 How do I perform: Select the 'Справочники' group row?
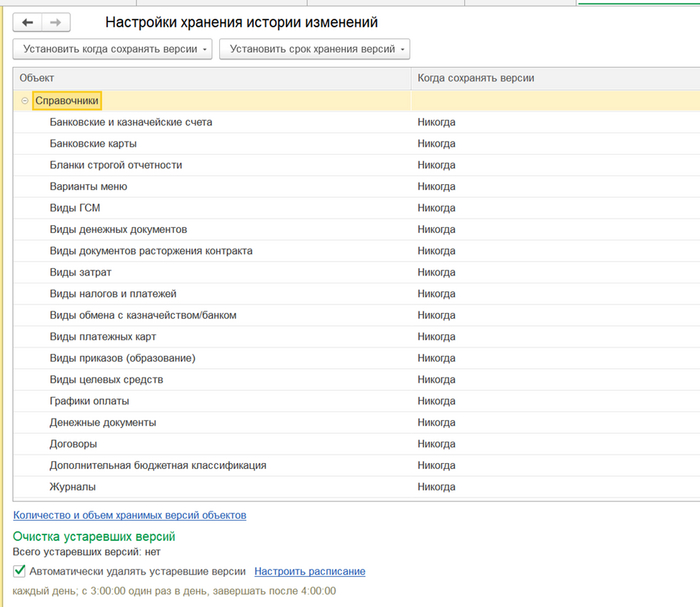coord(66,101)
